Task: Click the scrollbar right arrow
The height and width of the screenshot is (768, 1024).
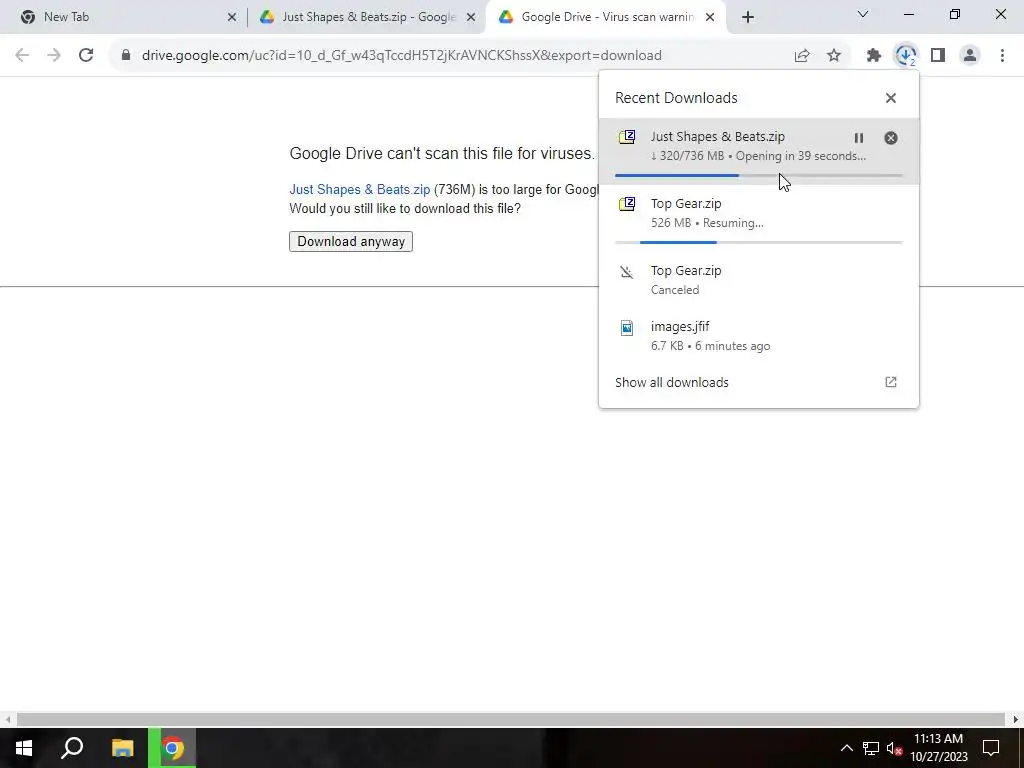Action: 1016,719
